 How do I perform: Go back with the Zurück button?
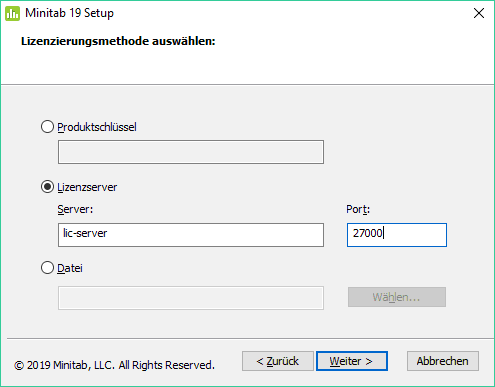click(x=278, y=361)
